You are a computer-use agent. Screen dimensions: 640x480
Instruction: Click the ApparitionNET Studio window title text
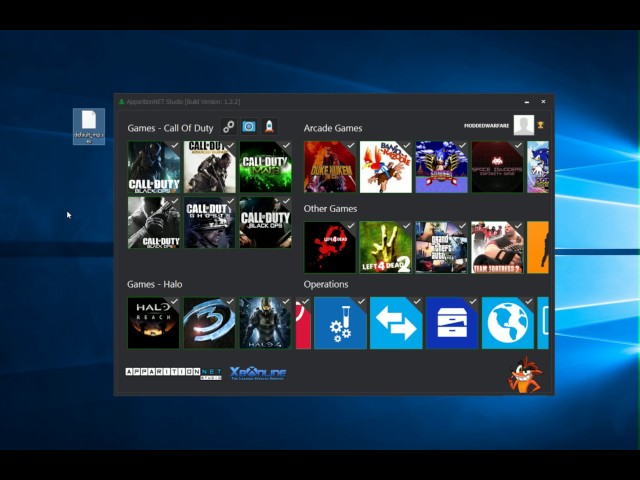[x=183, y=102]
